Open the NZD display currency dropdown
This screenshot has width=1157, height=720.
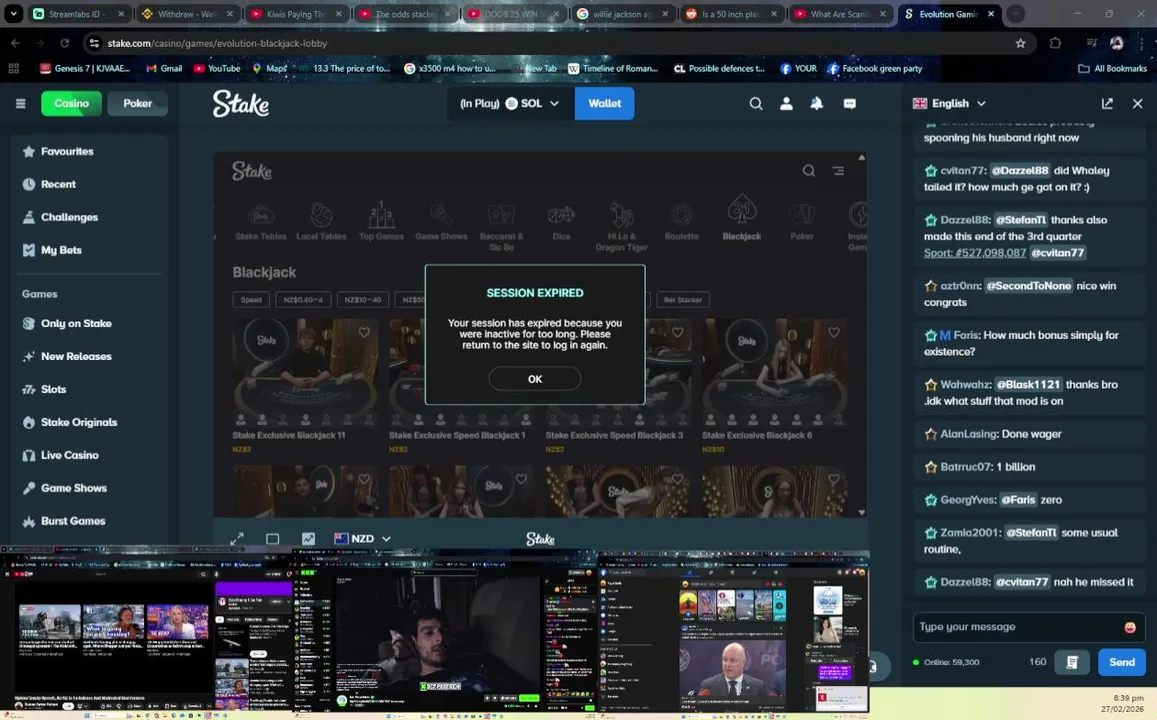tap(362, 539)
